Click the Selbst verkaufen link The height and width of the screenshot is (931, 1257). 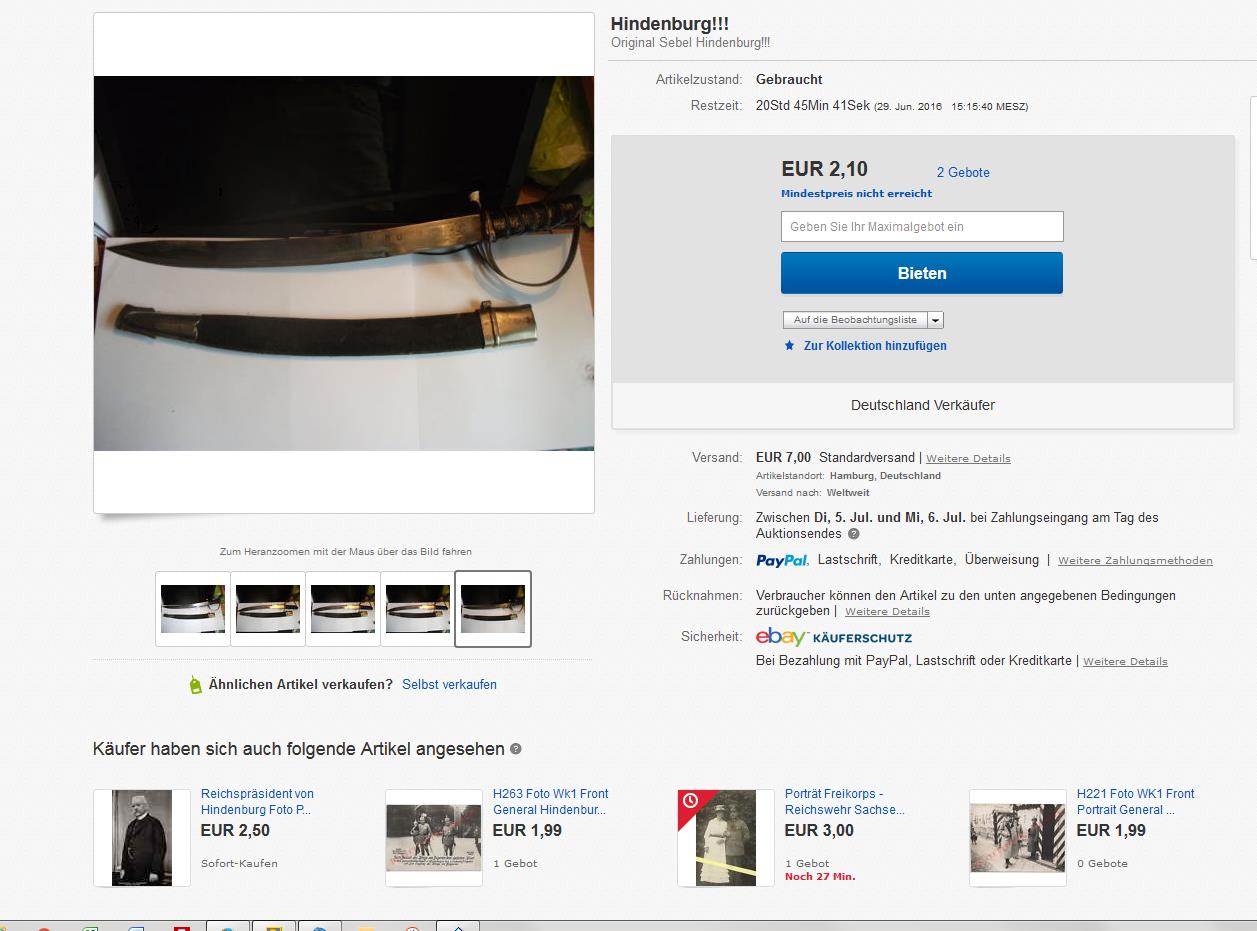[x=449, y=685]
